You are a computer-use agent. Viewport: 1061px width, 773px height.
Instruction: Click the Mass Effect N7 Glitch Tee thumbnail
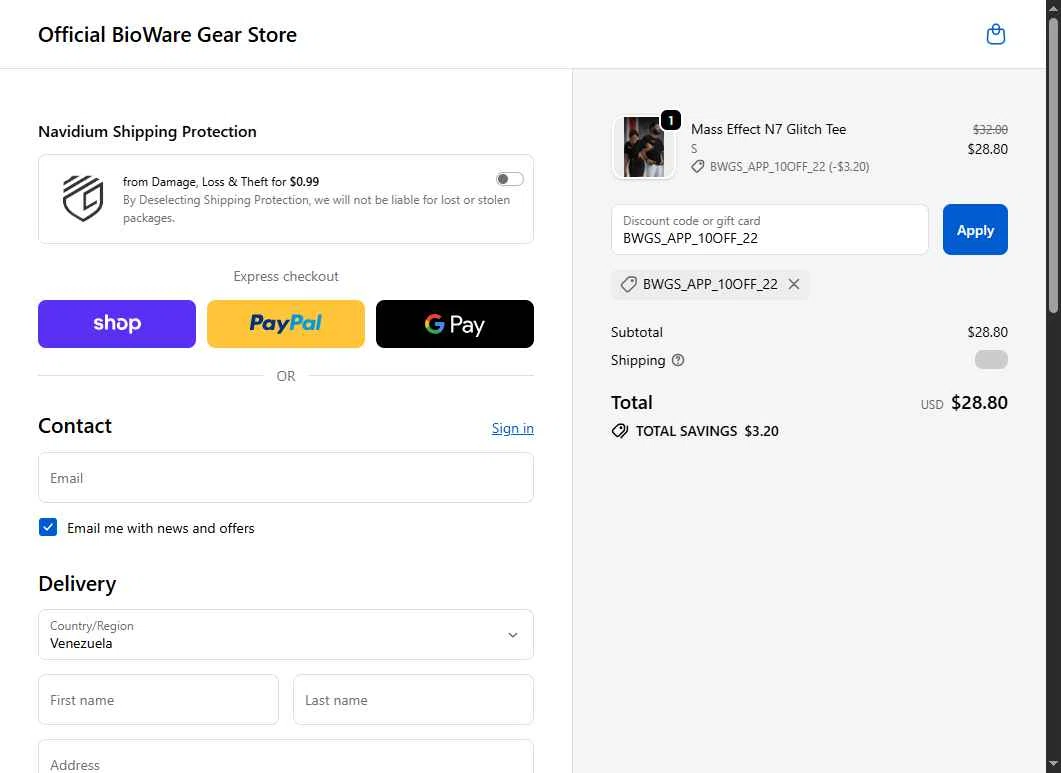644,147
